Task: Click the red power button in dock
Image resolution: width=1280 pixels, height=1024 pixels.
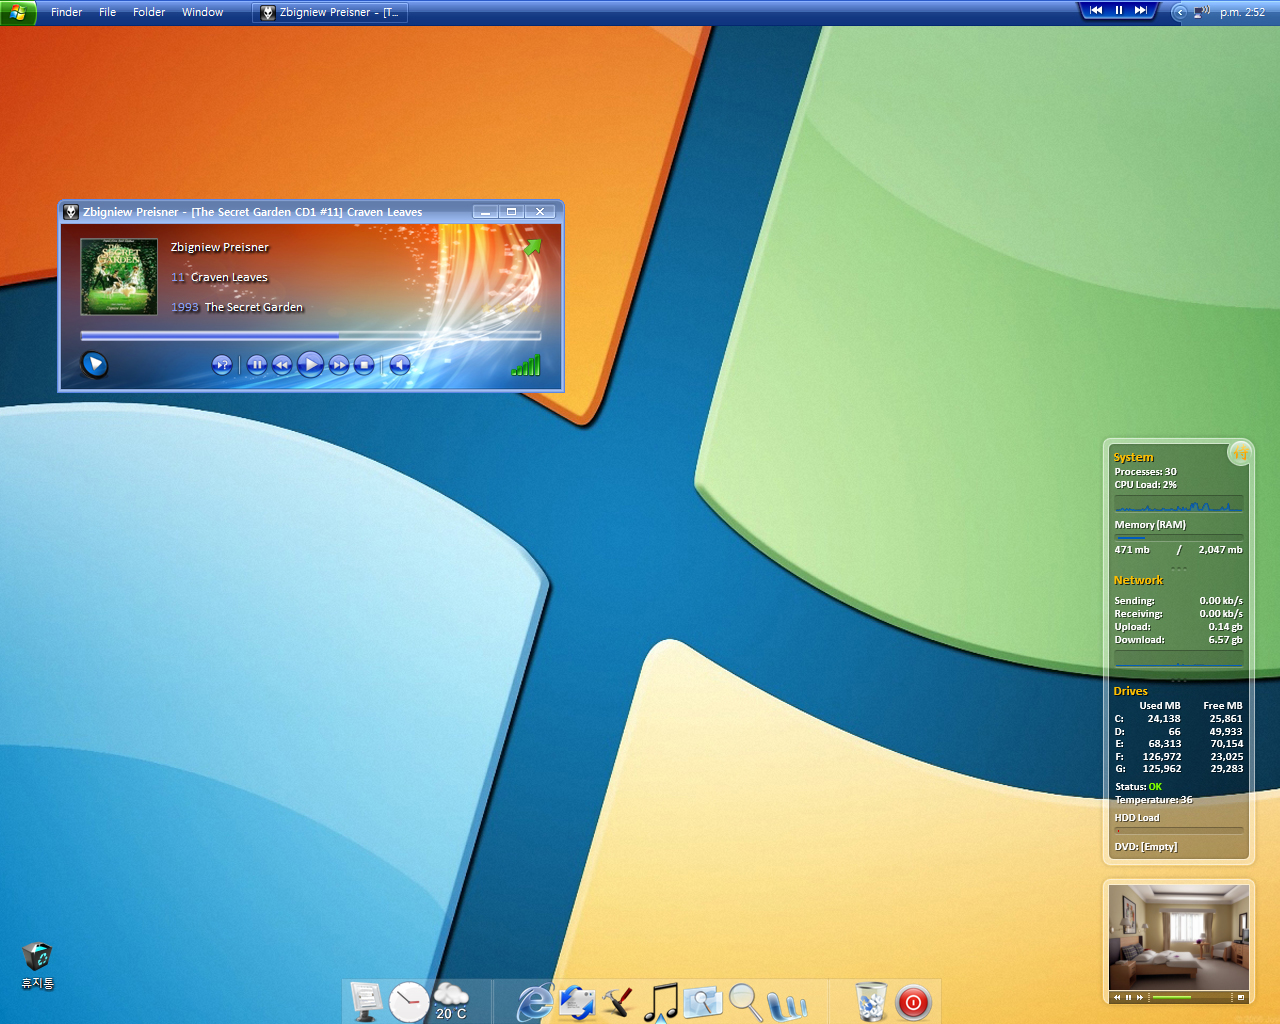Action: click(x=913, y=1002)
